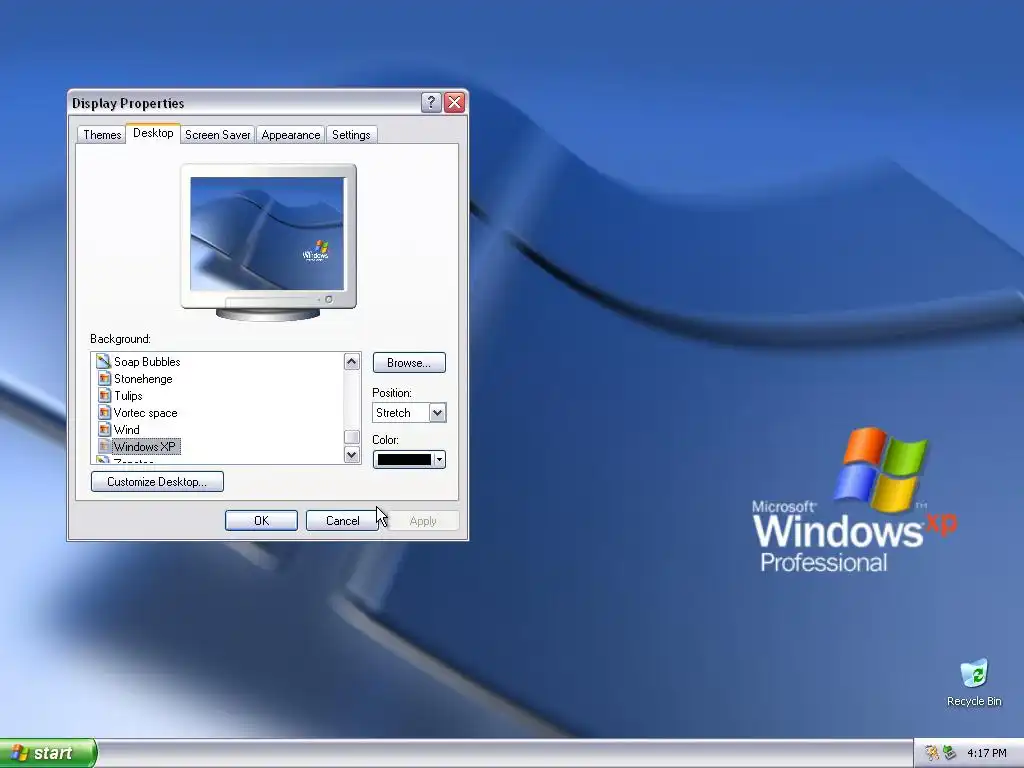Click the monitor wallpaper preview

point(267,233)
